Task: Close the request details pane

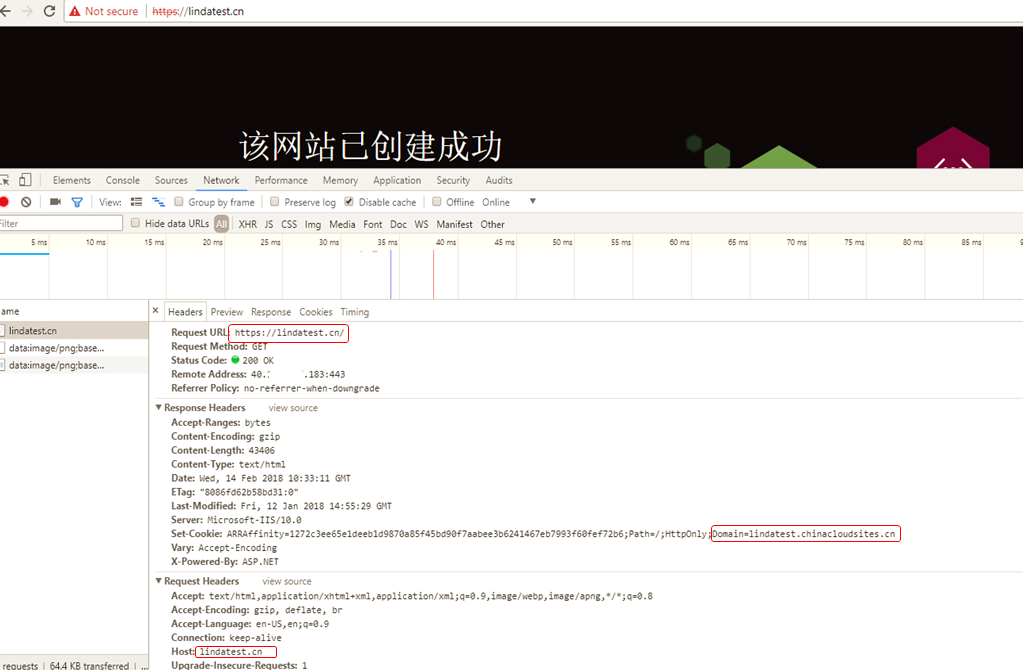Action: (x=155, y=311)
